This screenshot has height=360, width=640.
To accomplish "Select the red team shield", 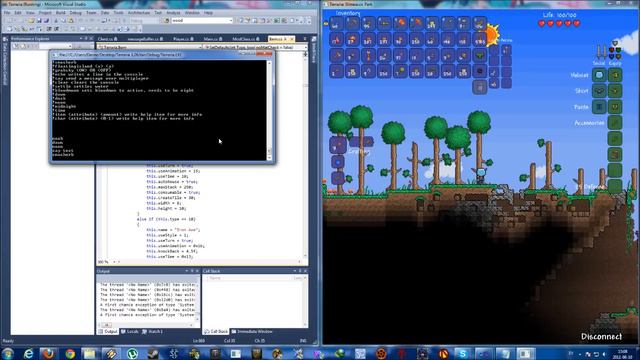I will 612,51.
